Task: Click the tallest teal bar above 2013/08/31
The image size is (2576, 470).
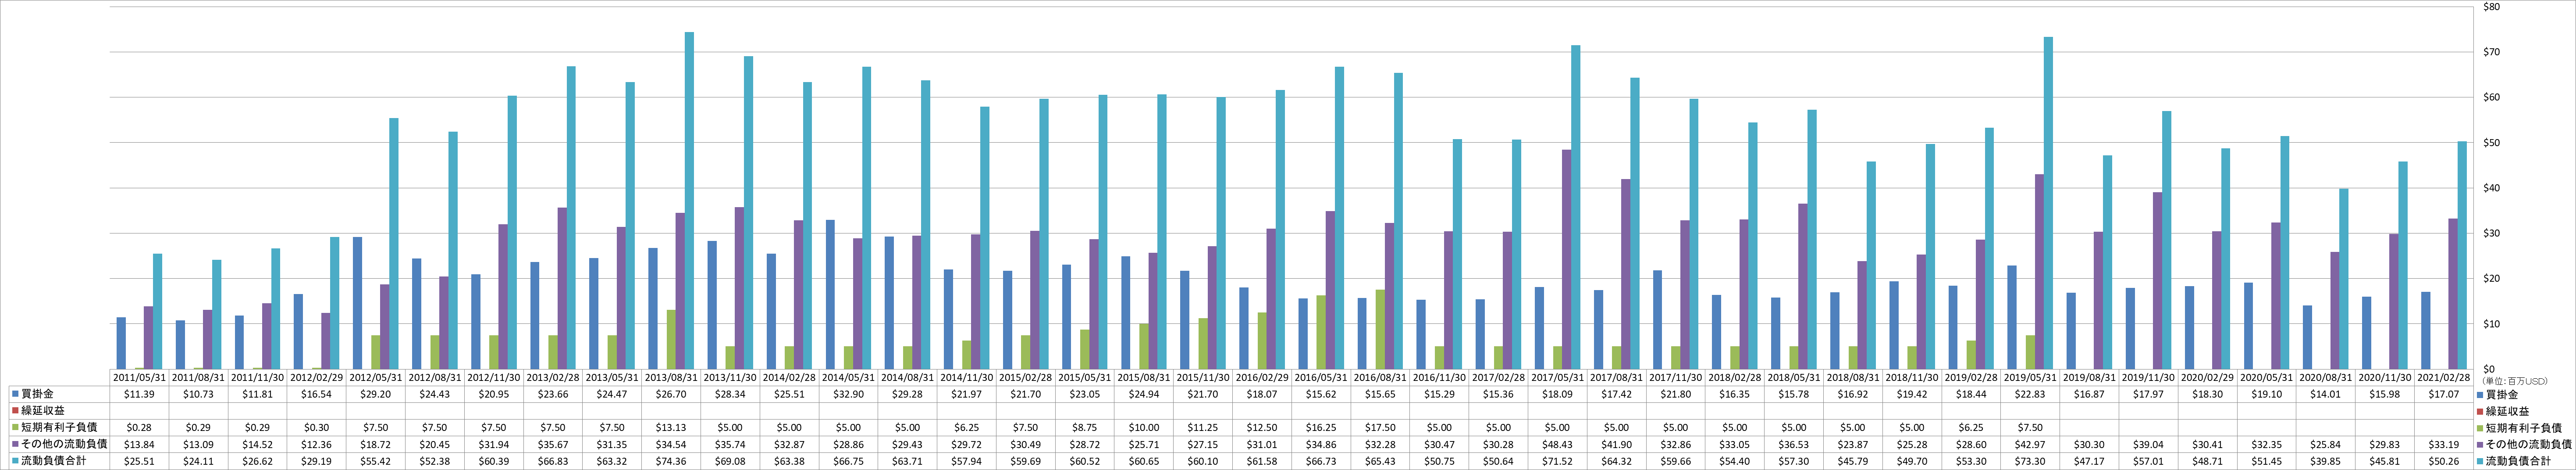Action: 689,200
